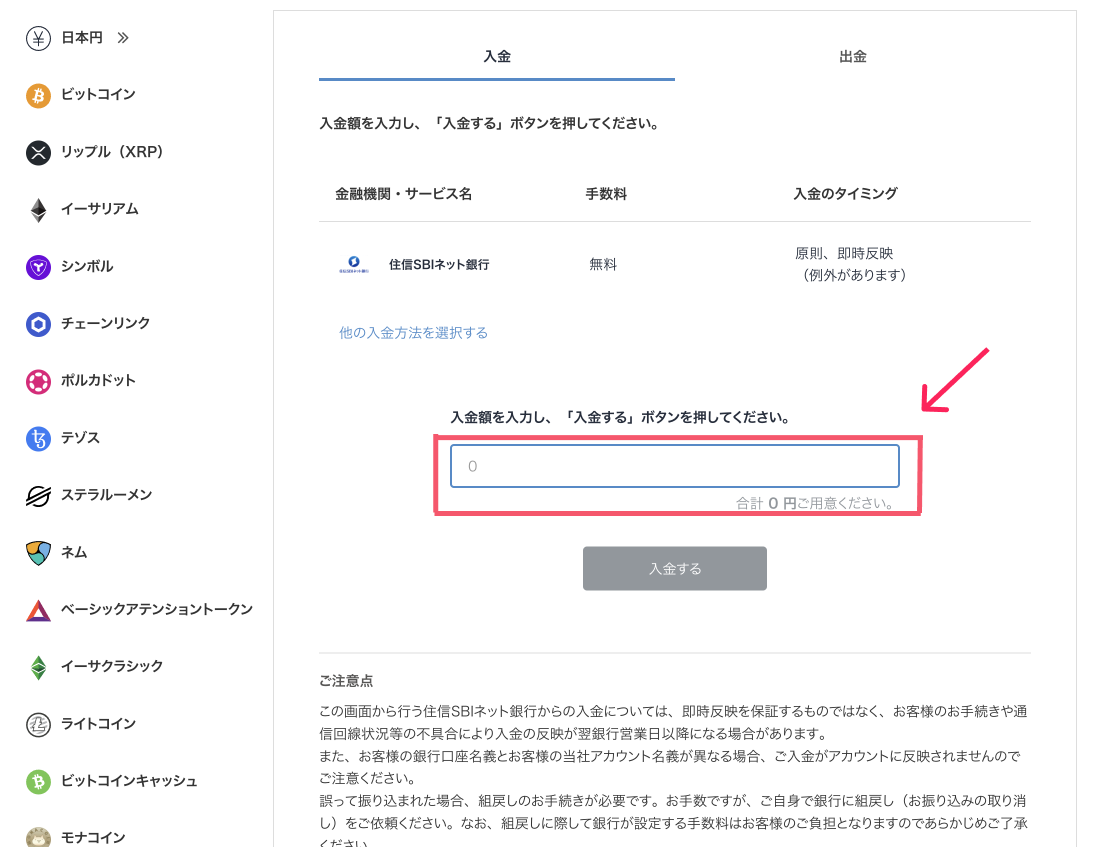Select the Tezos coin icon
1100x847 pixels.
(x=38, y=438)
